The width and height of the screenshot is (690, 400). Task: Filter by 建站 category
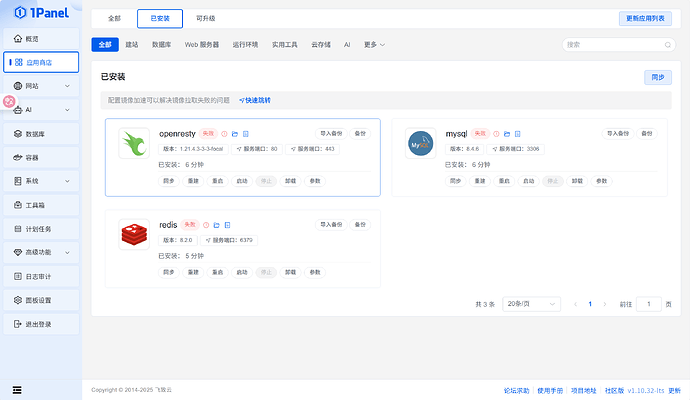(x=132, y=44)
